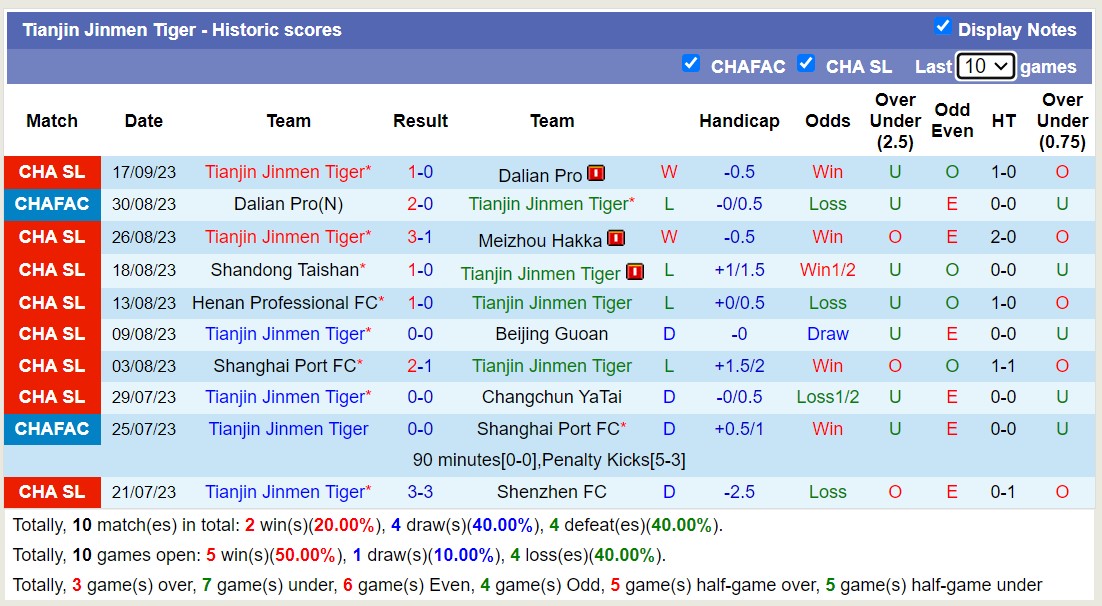This screenshot has height=606, width=1102.
Task: Open Changchun YaTai team link
Action: [551, 397]
